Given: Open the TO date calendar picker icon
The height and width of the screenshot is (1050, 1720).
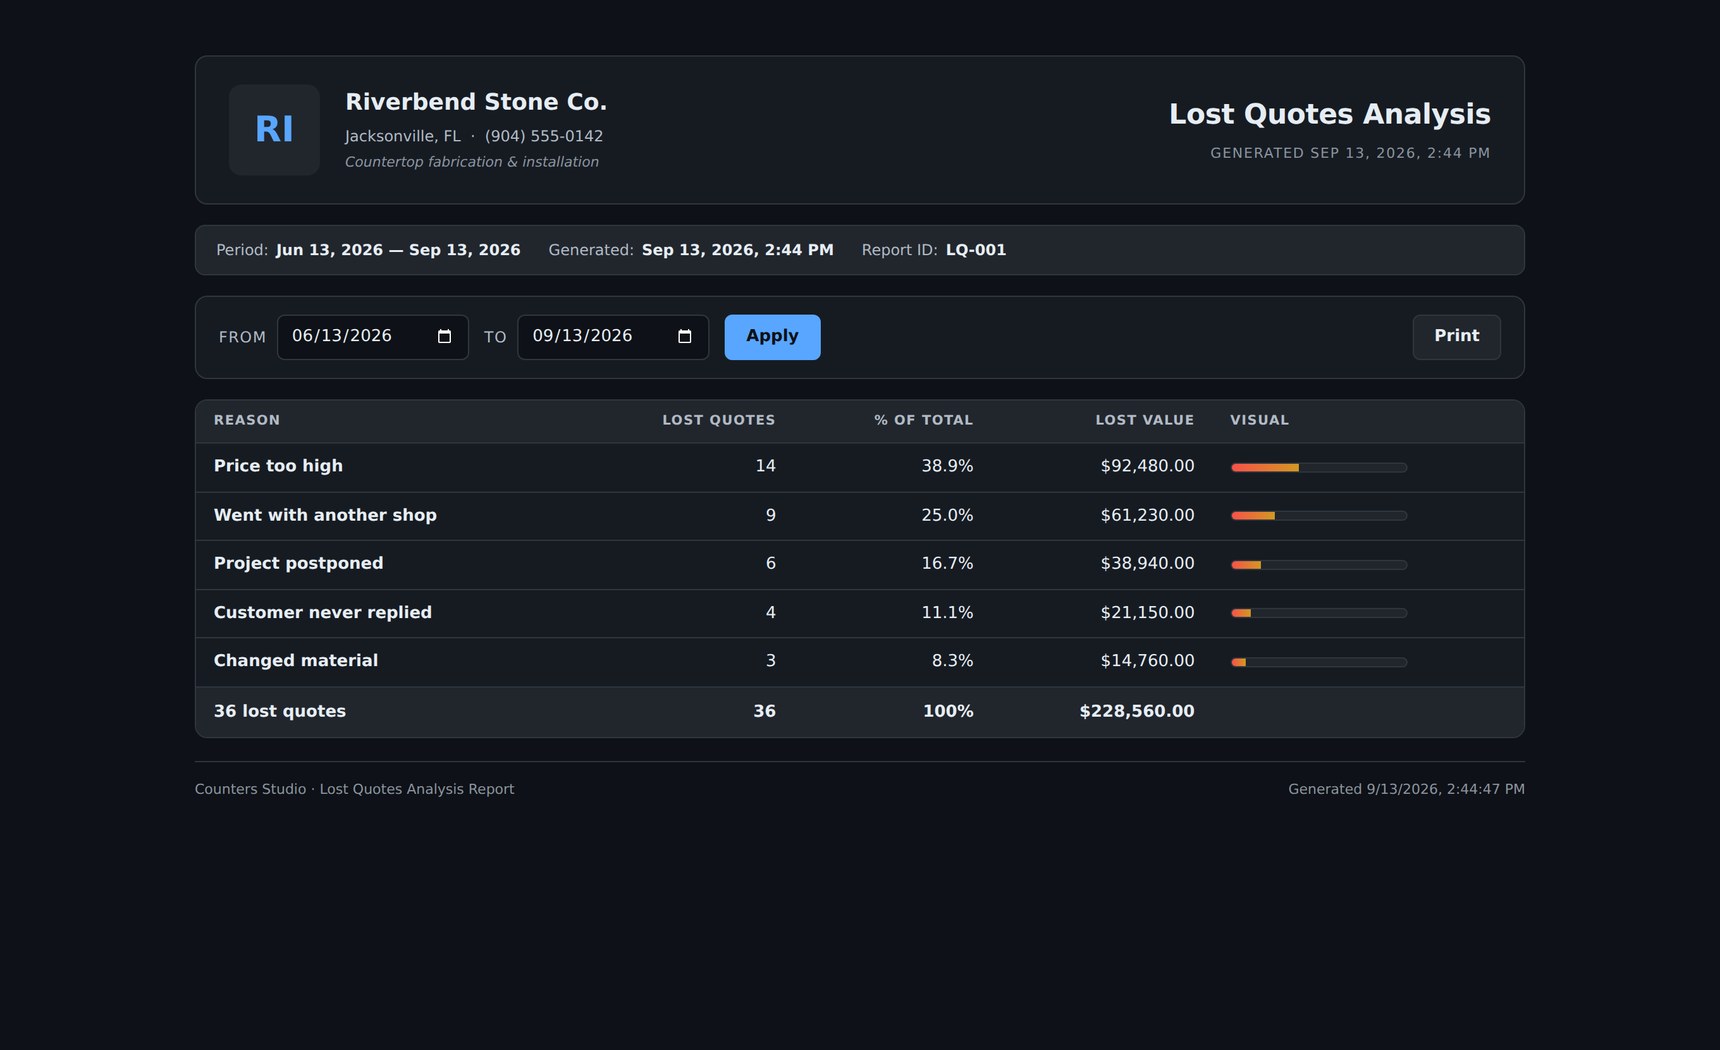Looking at the screenshot, I should (x=685, y=337).
